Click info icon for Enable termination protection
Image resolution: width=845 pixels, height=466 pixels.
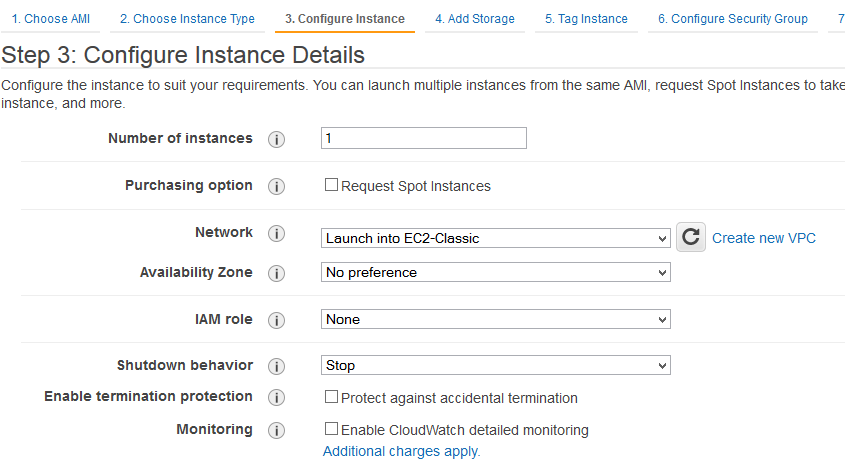277,397
